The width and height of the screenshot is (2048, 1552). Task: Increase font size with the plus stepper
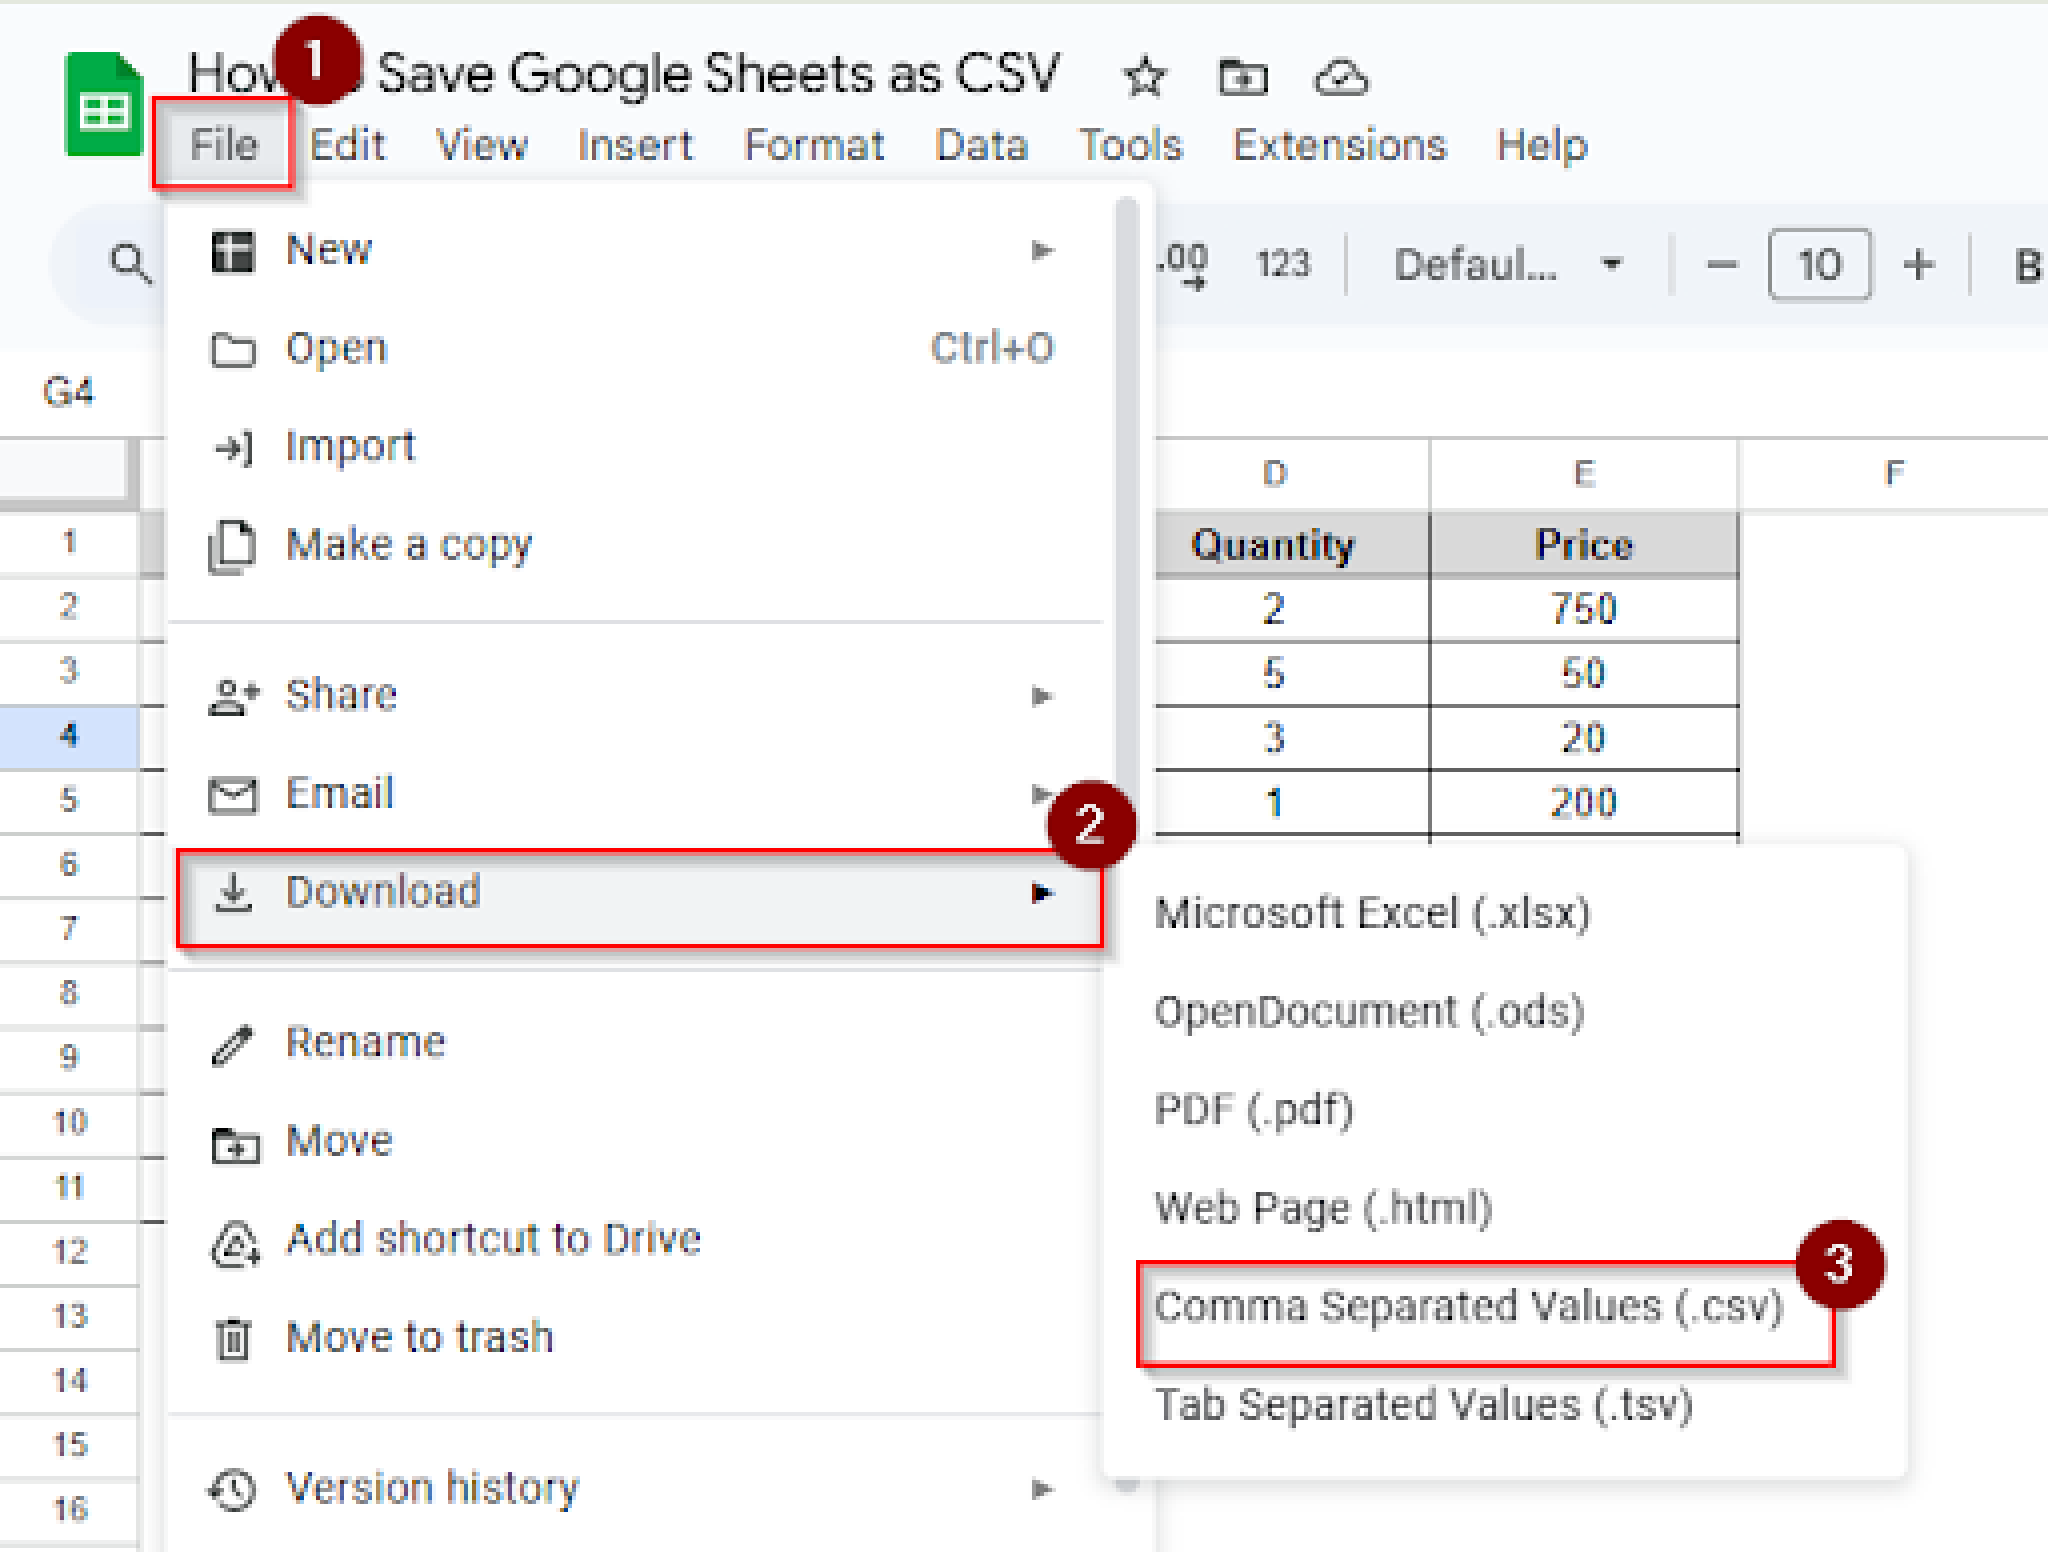coord(1919,263)
